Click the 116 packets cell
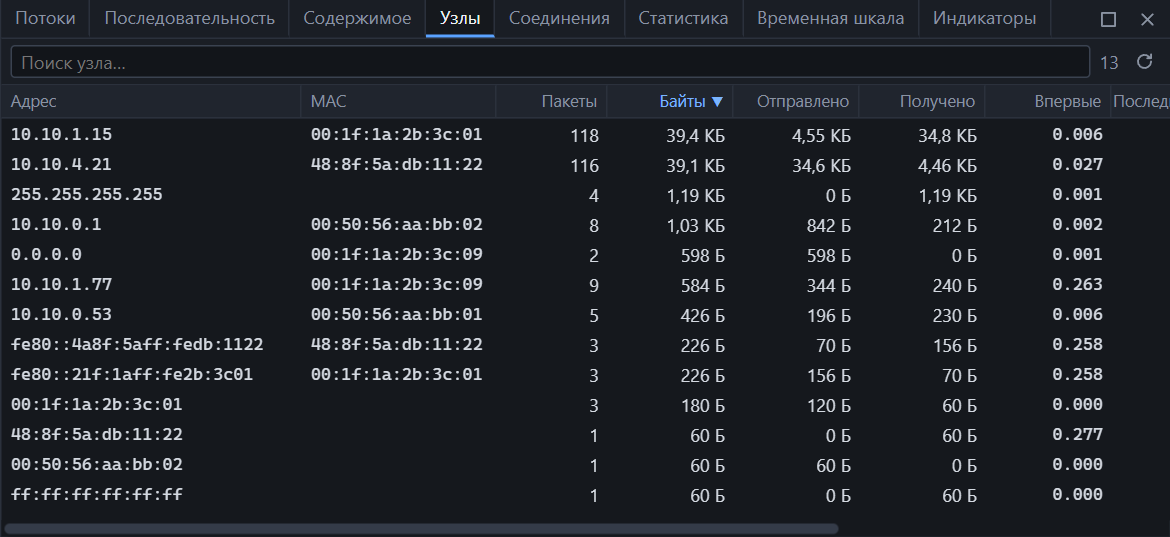Image resolution: width=1170 pixels, height=537 pixels. tap(584, 166)
